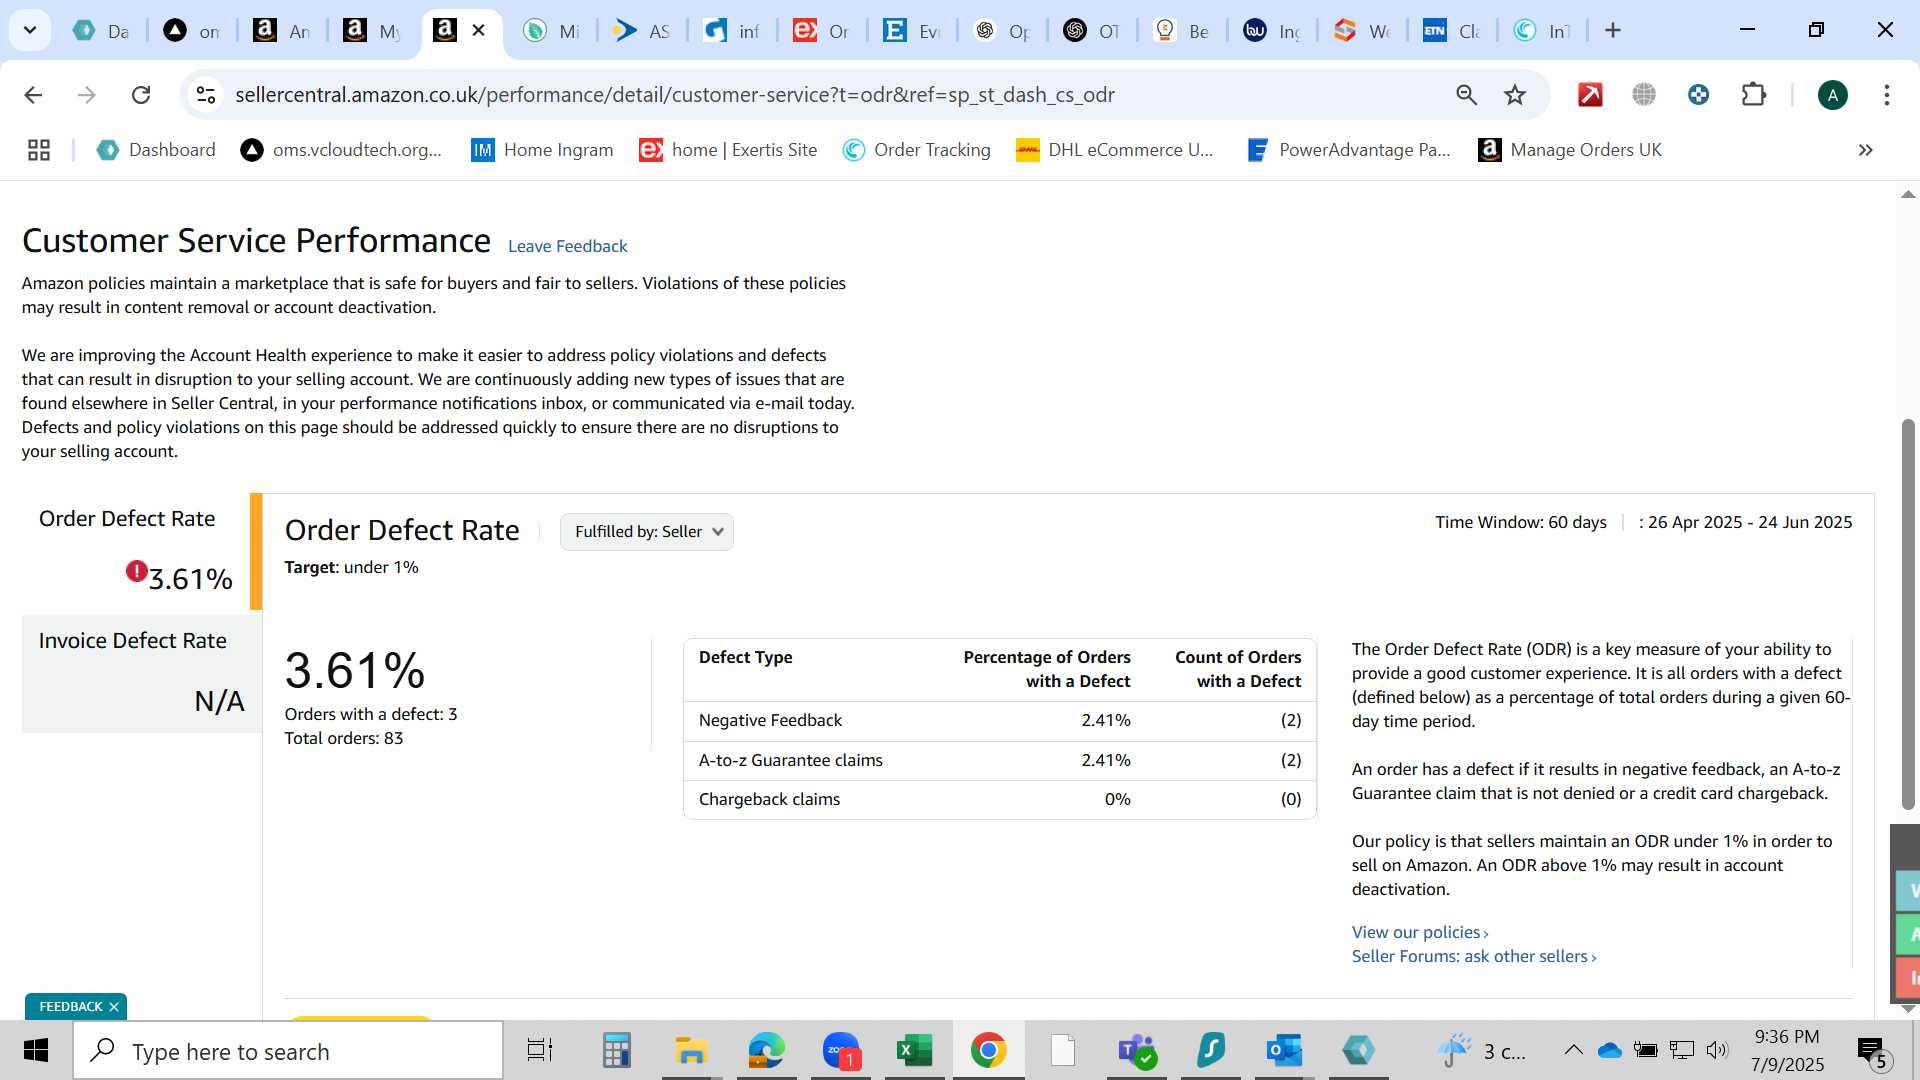The width and height of the screenshot is (1920, 1080).
Task: Open the View our policies link
Action: pyautogui.click(x=1420, y=932)
